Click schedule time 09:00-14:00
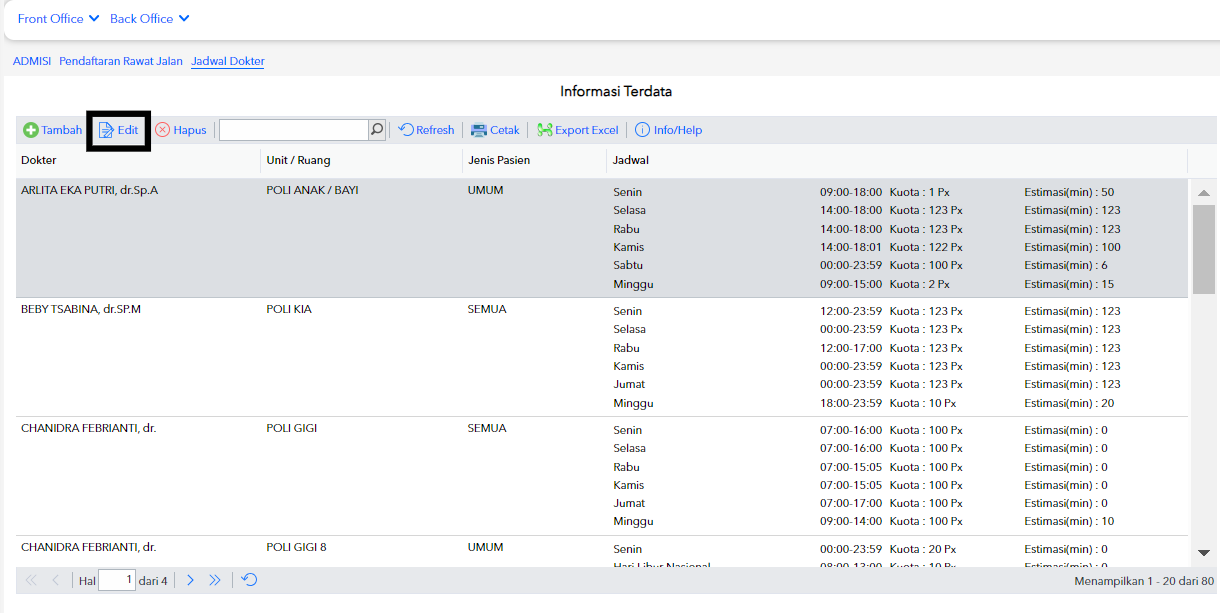Image resolution: width=1220 pixels, height=613 pixels. pyautogui.click(x=851, y=521)
